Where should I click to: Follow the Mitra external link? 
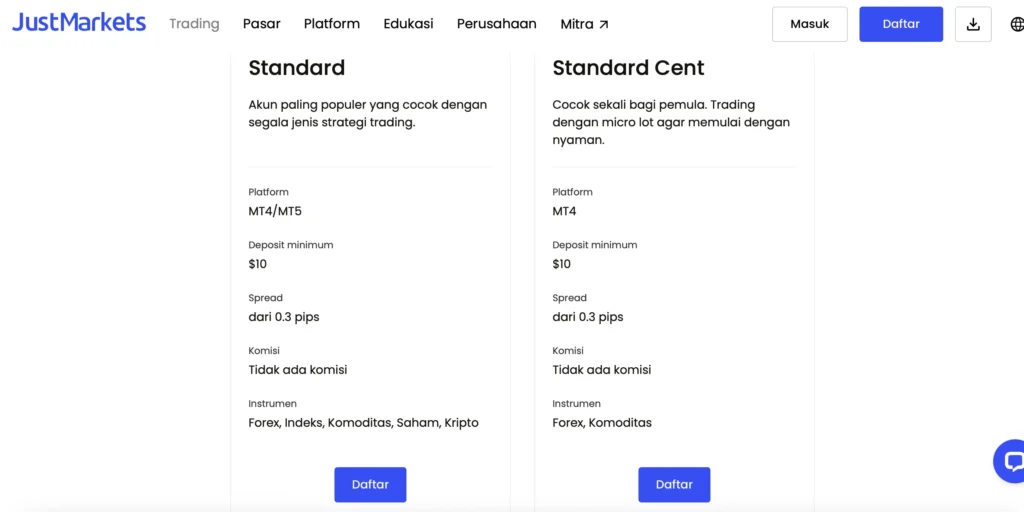584,24
